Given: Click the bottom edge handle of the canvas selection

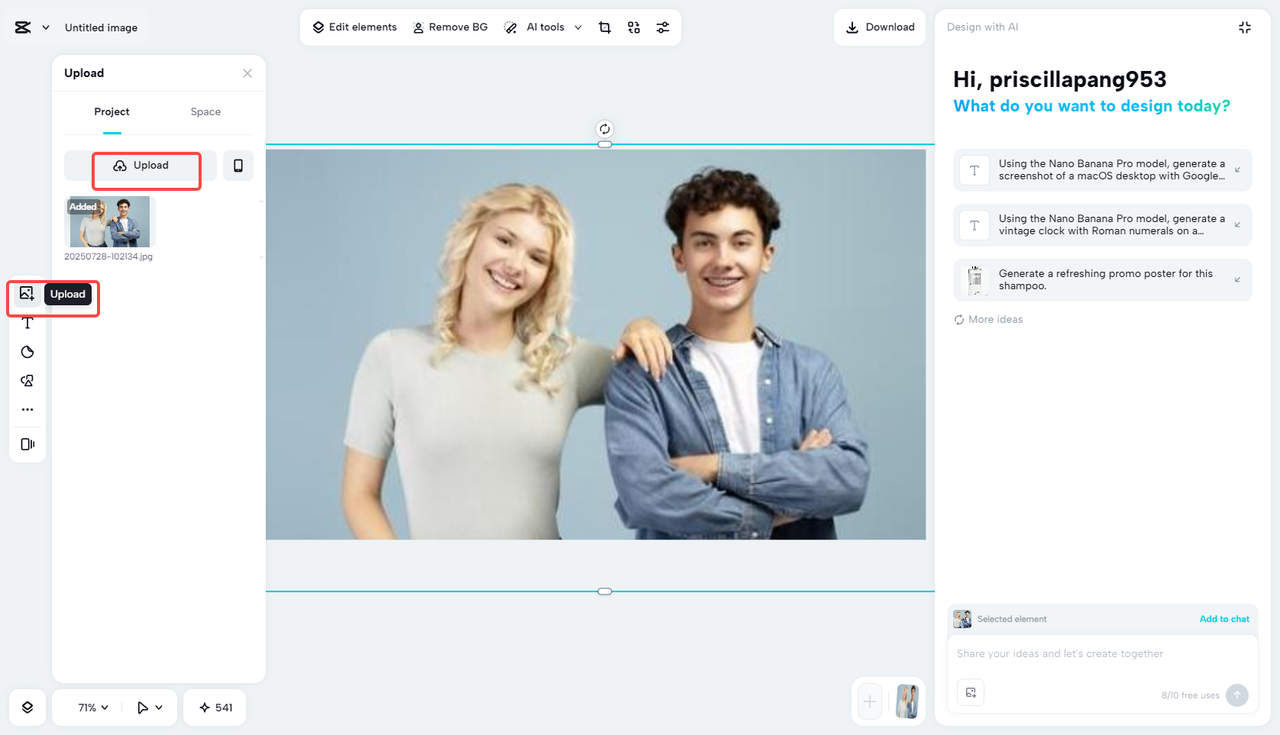Looking at the screenshot, I should coord(605,592).
